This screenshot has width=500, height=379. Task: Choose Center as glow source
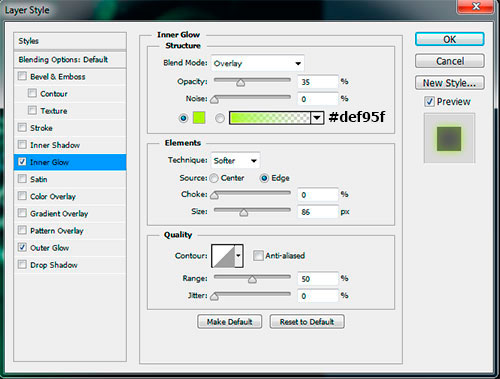pos(214,178)
